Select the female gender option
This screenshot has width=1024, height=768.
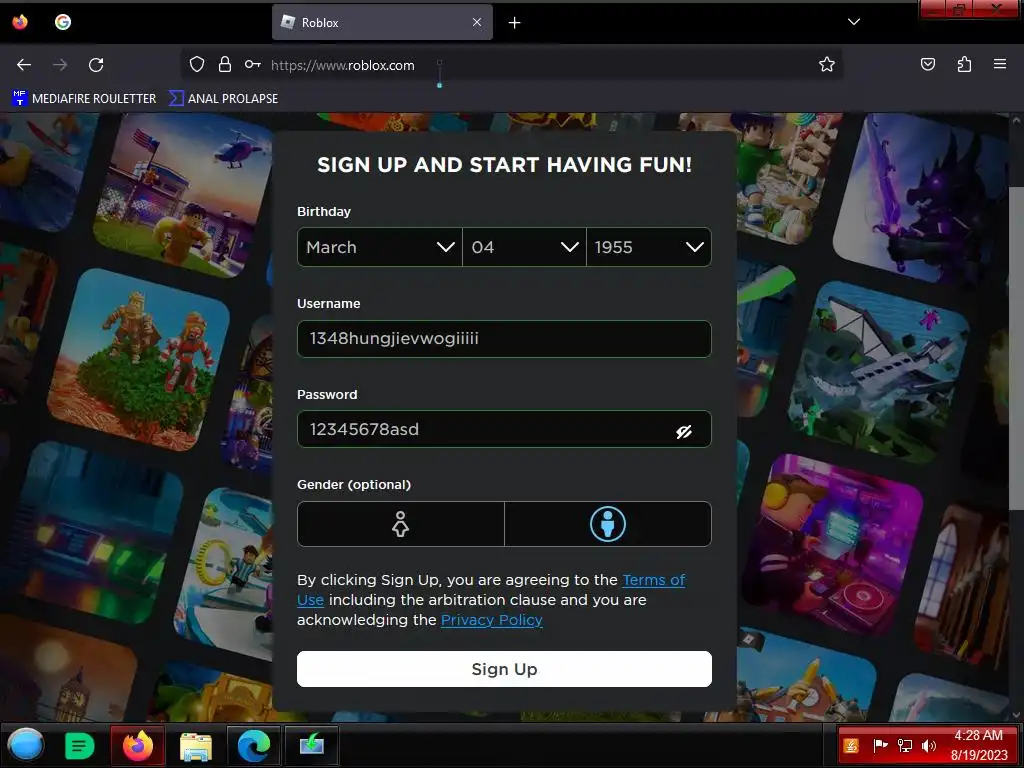tap(400, 524)
